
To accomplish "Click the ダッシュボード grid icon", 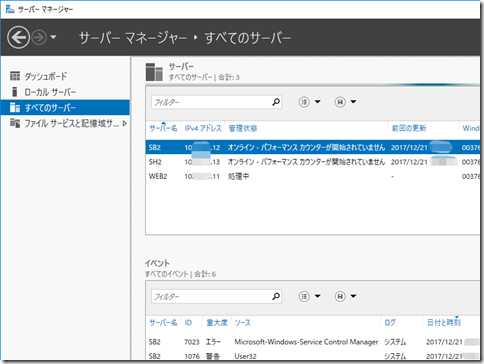I will (x=15, y=76).
